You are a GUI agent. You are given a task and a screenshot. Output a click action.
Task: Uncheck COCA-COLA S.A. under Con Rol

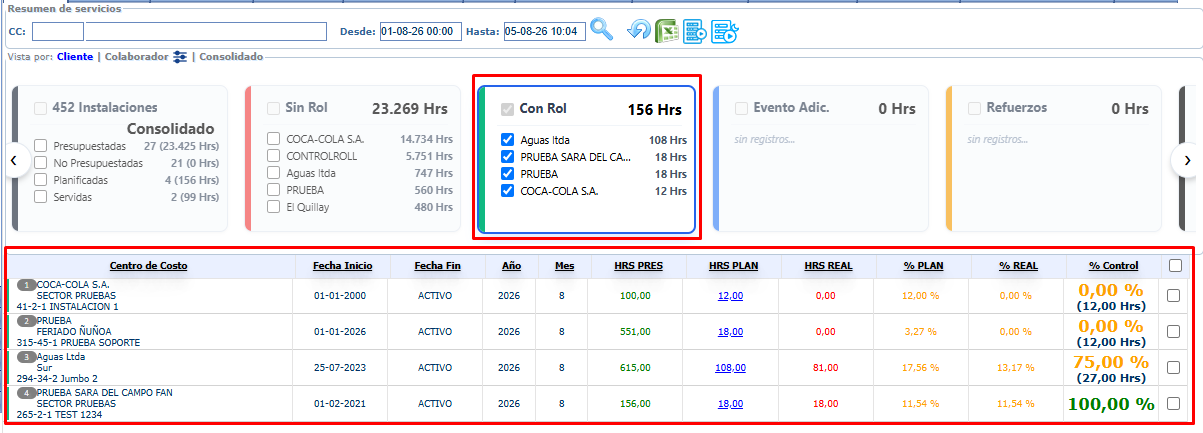pyautogui.click(x=507, y=191)
